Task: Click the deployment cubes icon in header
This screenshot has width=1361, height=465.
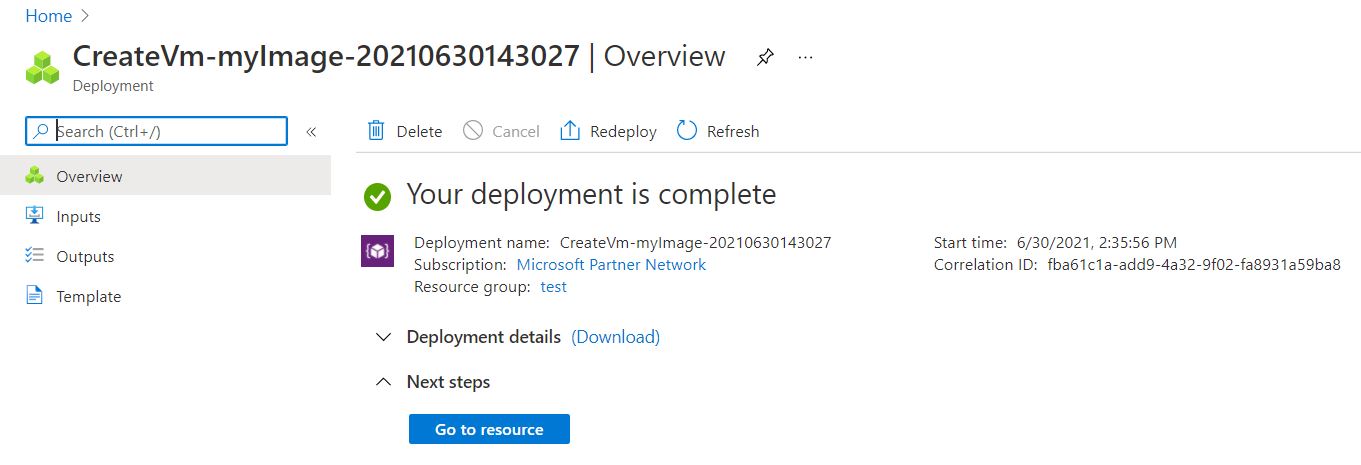Action: pyautogui.click(x=43, y=66)
